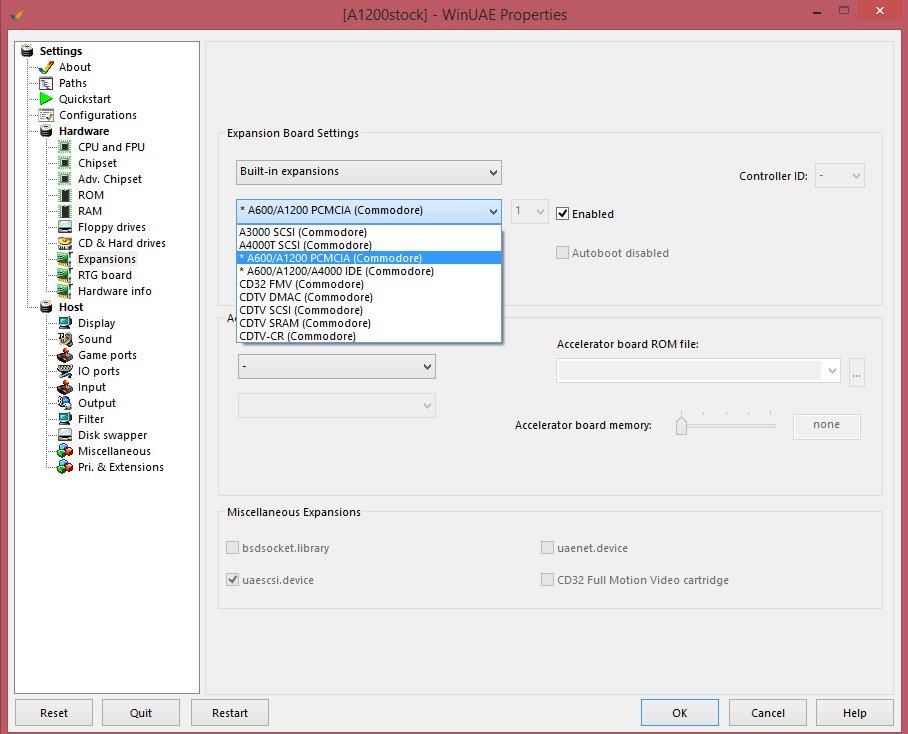Screen dimensions: 908x734
Task: Uncheck the Enabled checkbox
Action: [562, 214]
